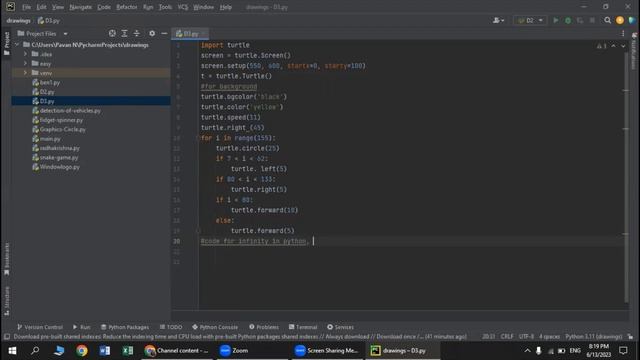Expand the venv folder
This screenshot has height=360, width=640.
pyautogui.click(x=25, y=73)
